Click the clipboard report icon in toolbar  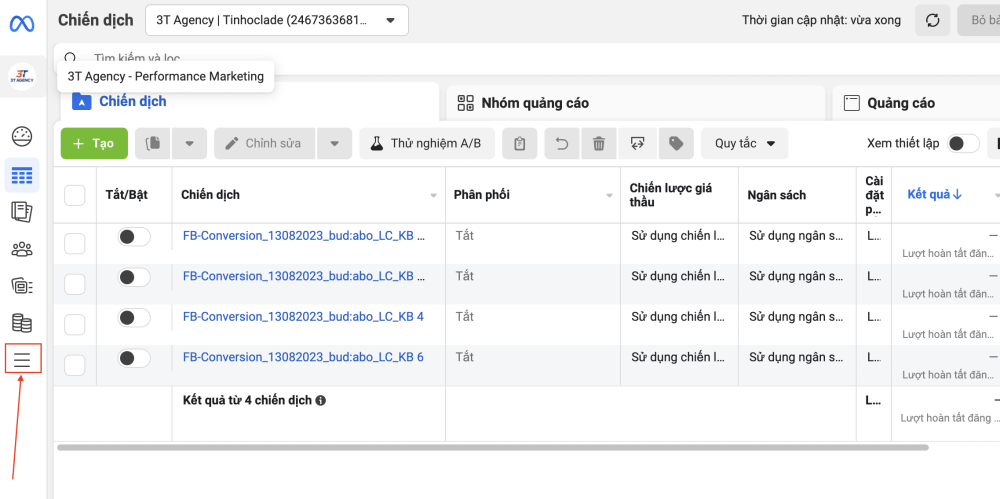click(519, 144)
